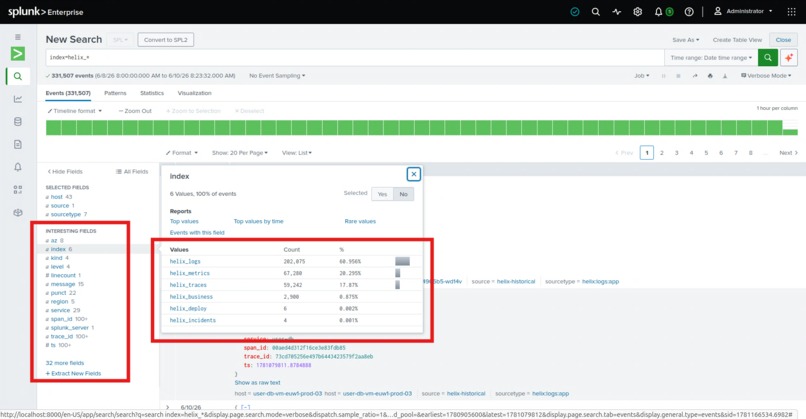Open the Top values report link

(184, 221)
